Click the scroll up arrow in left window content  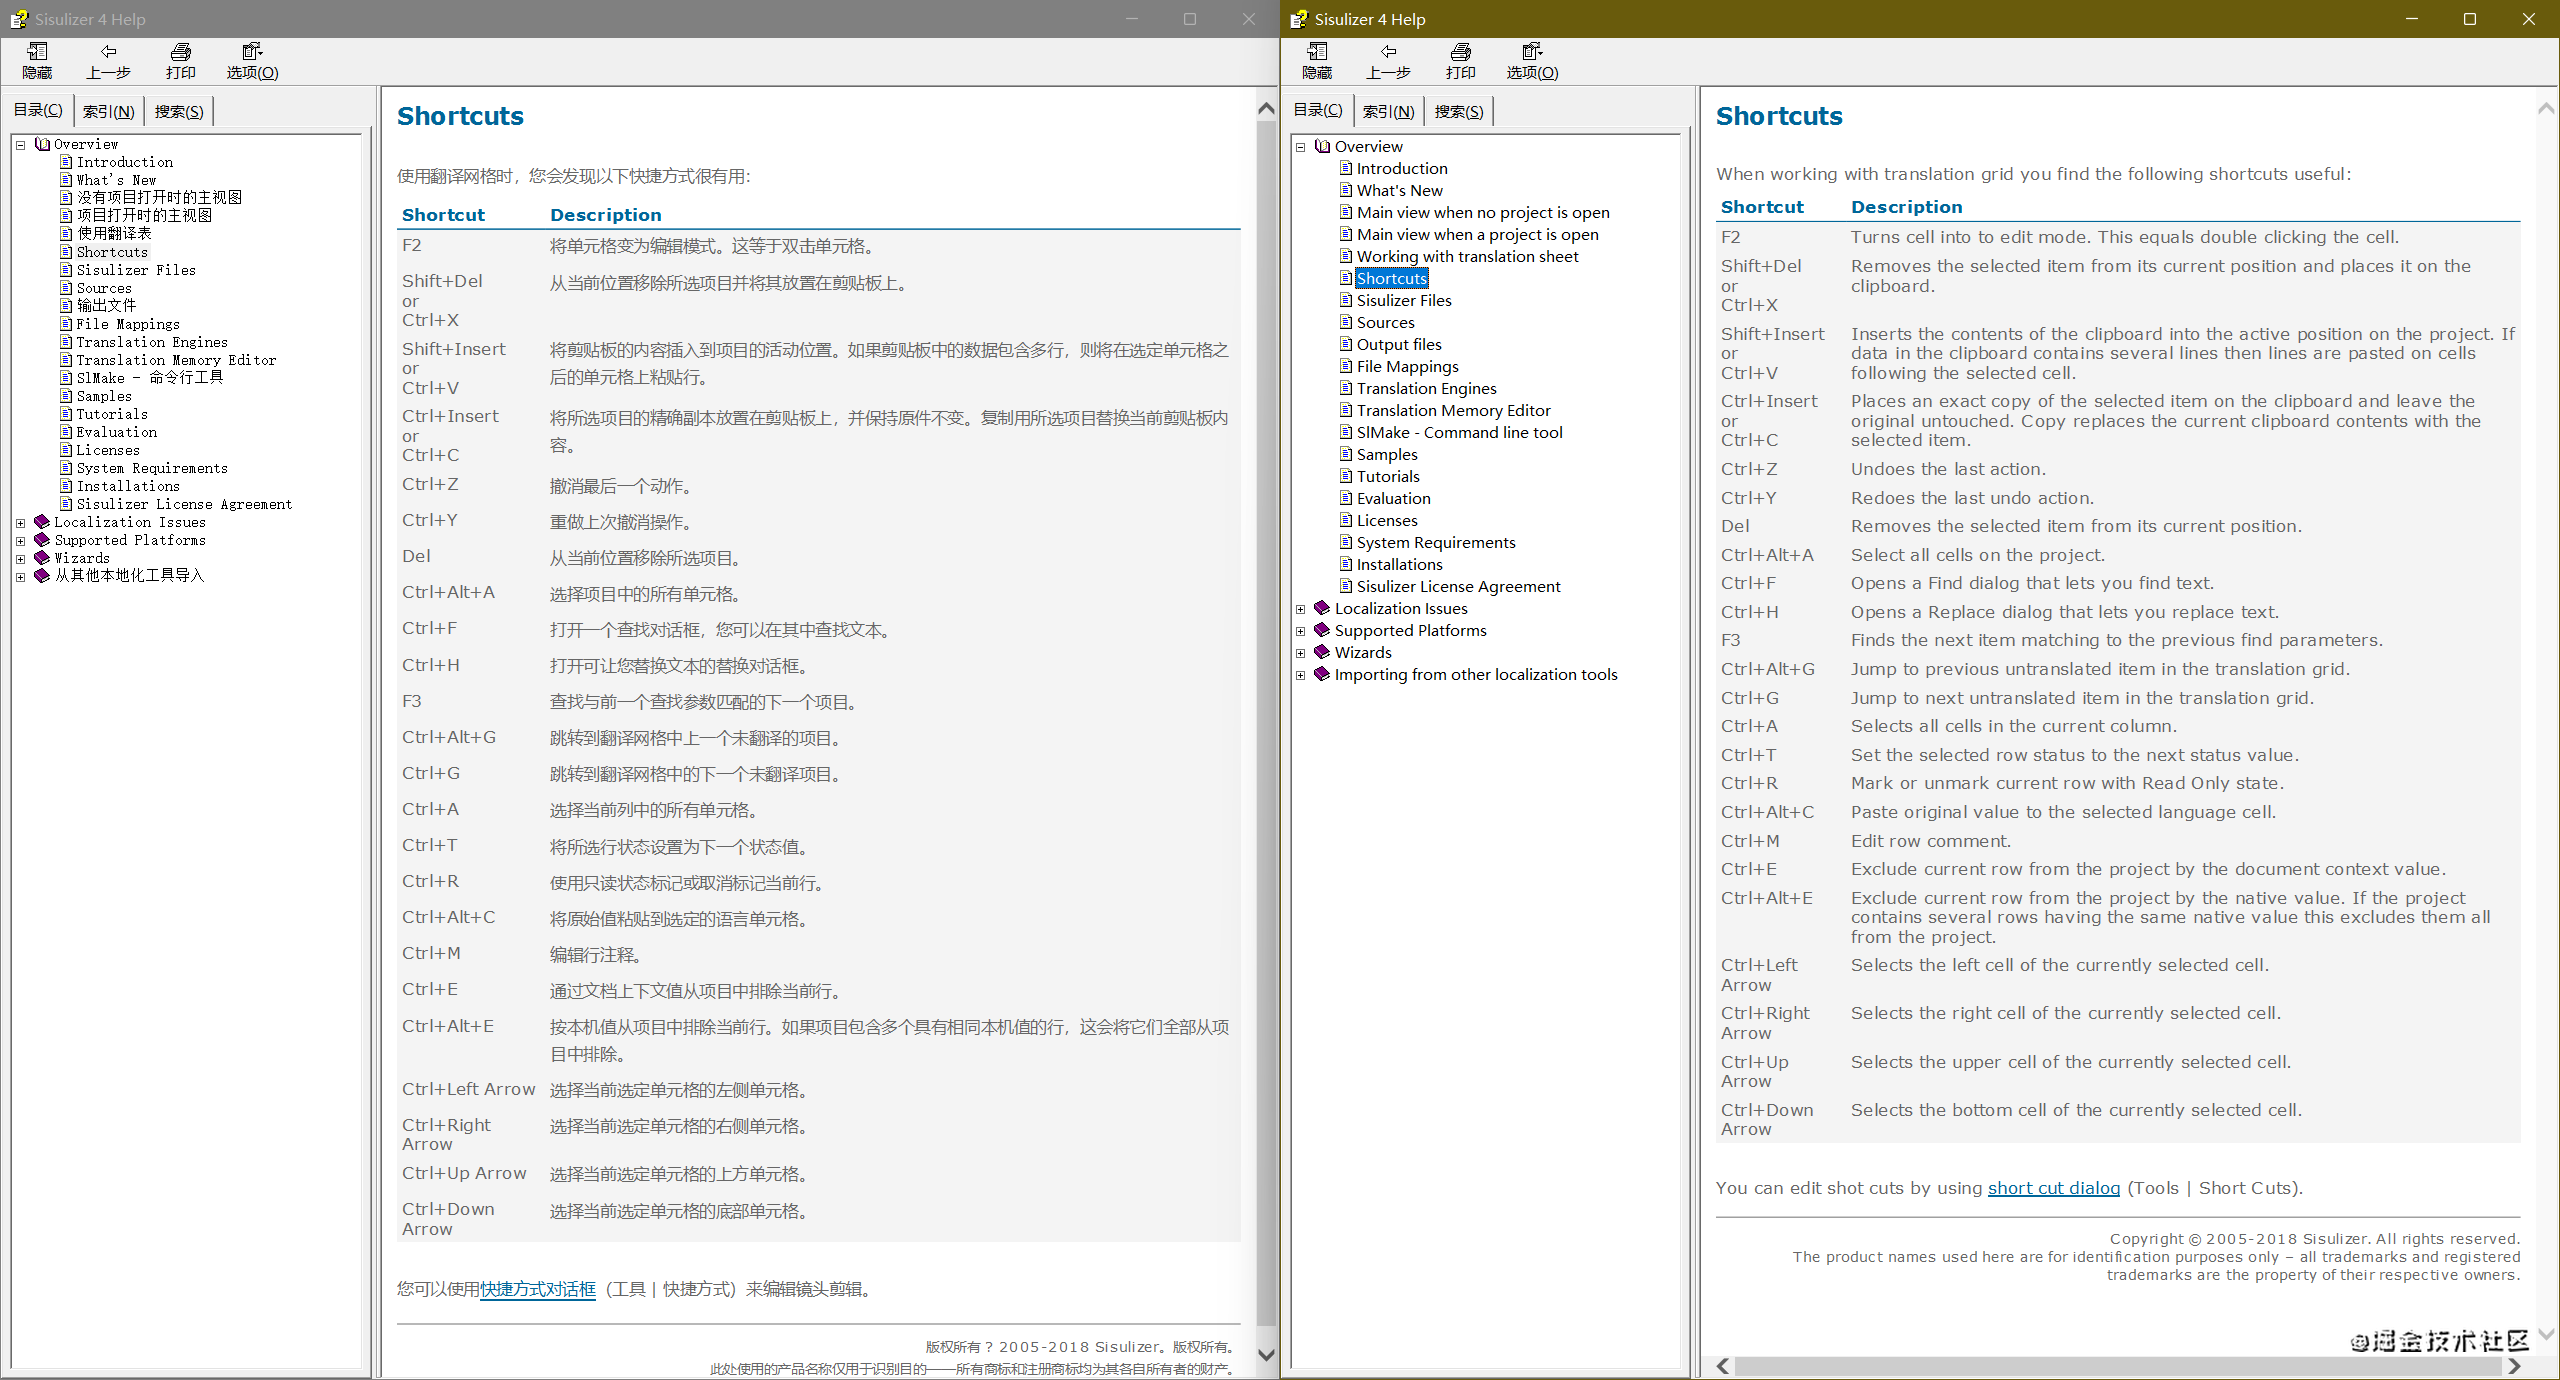tap(1266, 108)
